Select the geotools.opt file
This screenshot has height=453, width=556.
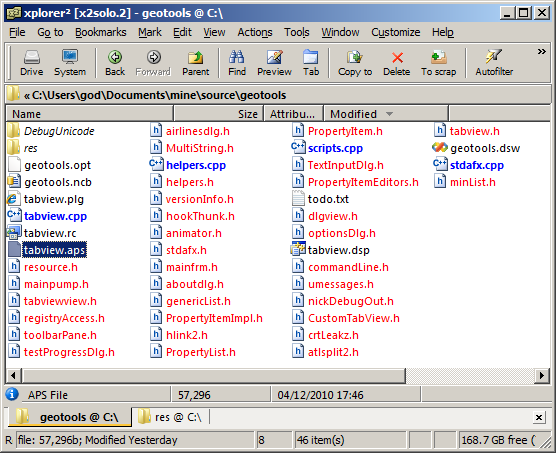click(x=57, y=165)
